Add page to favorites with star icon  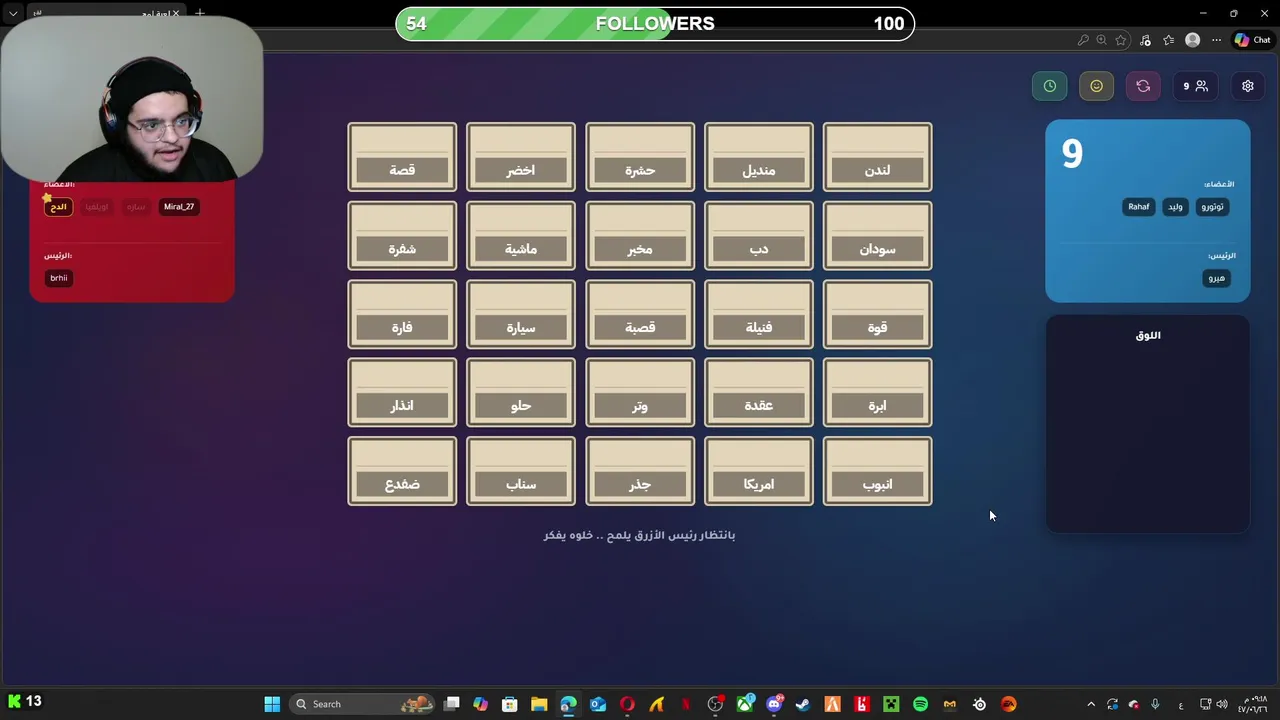tap(1121, 40)
